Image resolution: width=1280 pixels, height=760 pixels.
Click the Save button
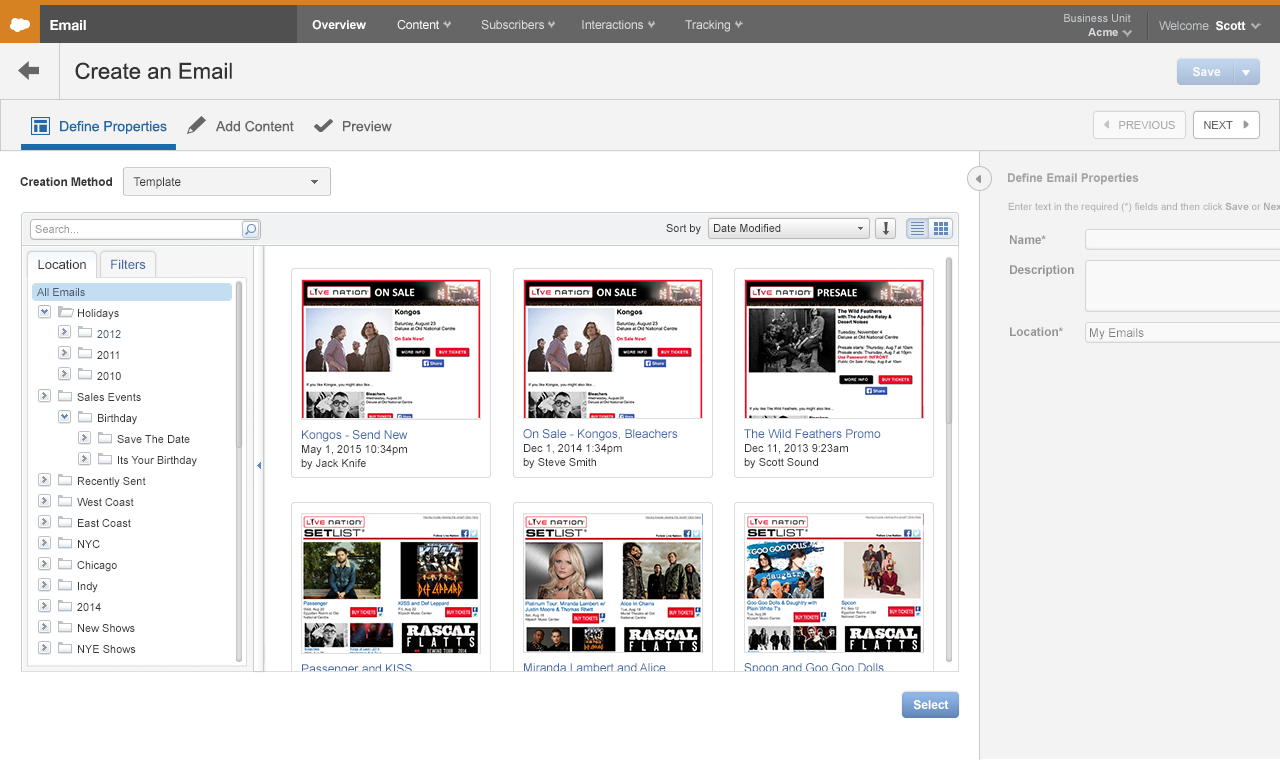click(x=1206, y=72)
